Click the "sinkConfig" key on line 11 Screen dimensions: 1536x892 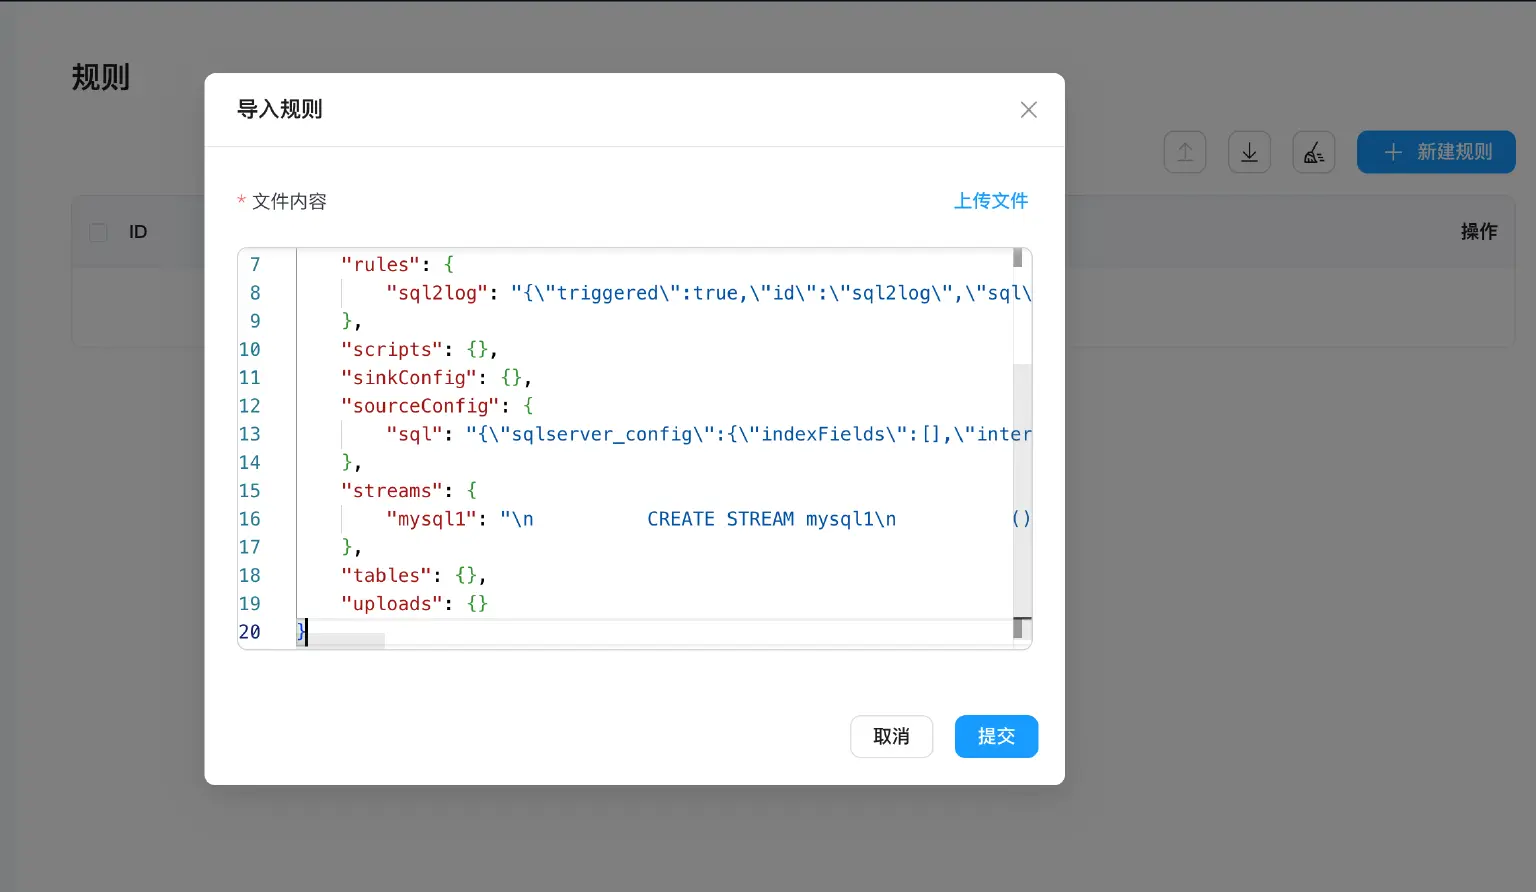tap(408, 378)
